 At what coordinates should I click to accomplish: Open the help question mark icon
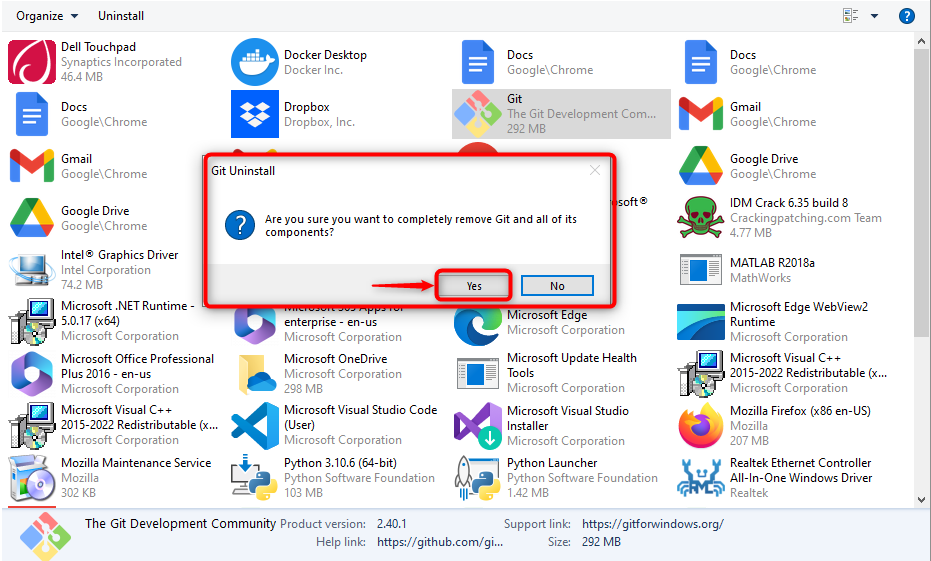tap(907, 16)
